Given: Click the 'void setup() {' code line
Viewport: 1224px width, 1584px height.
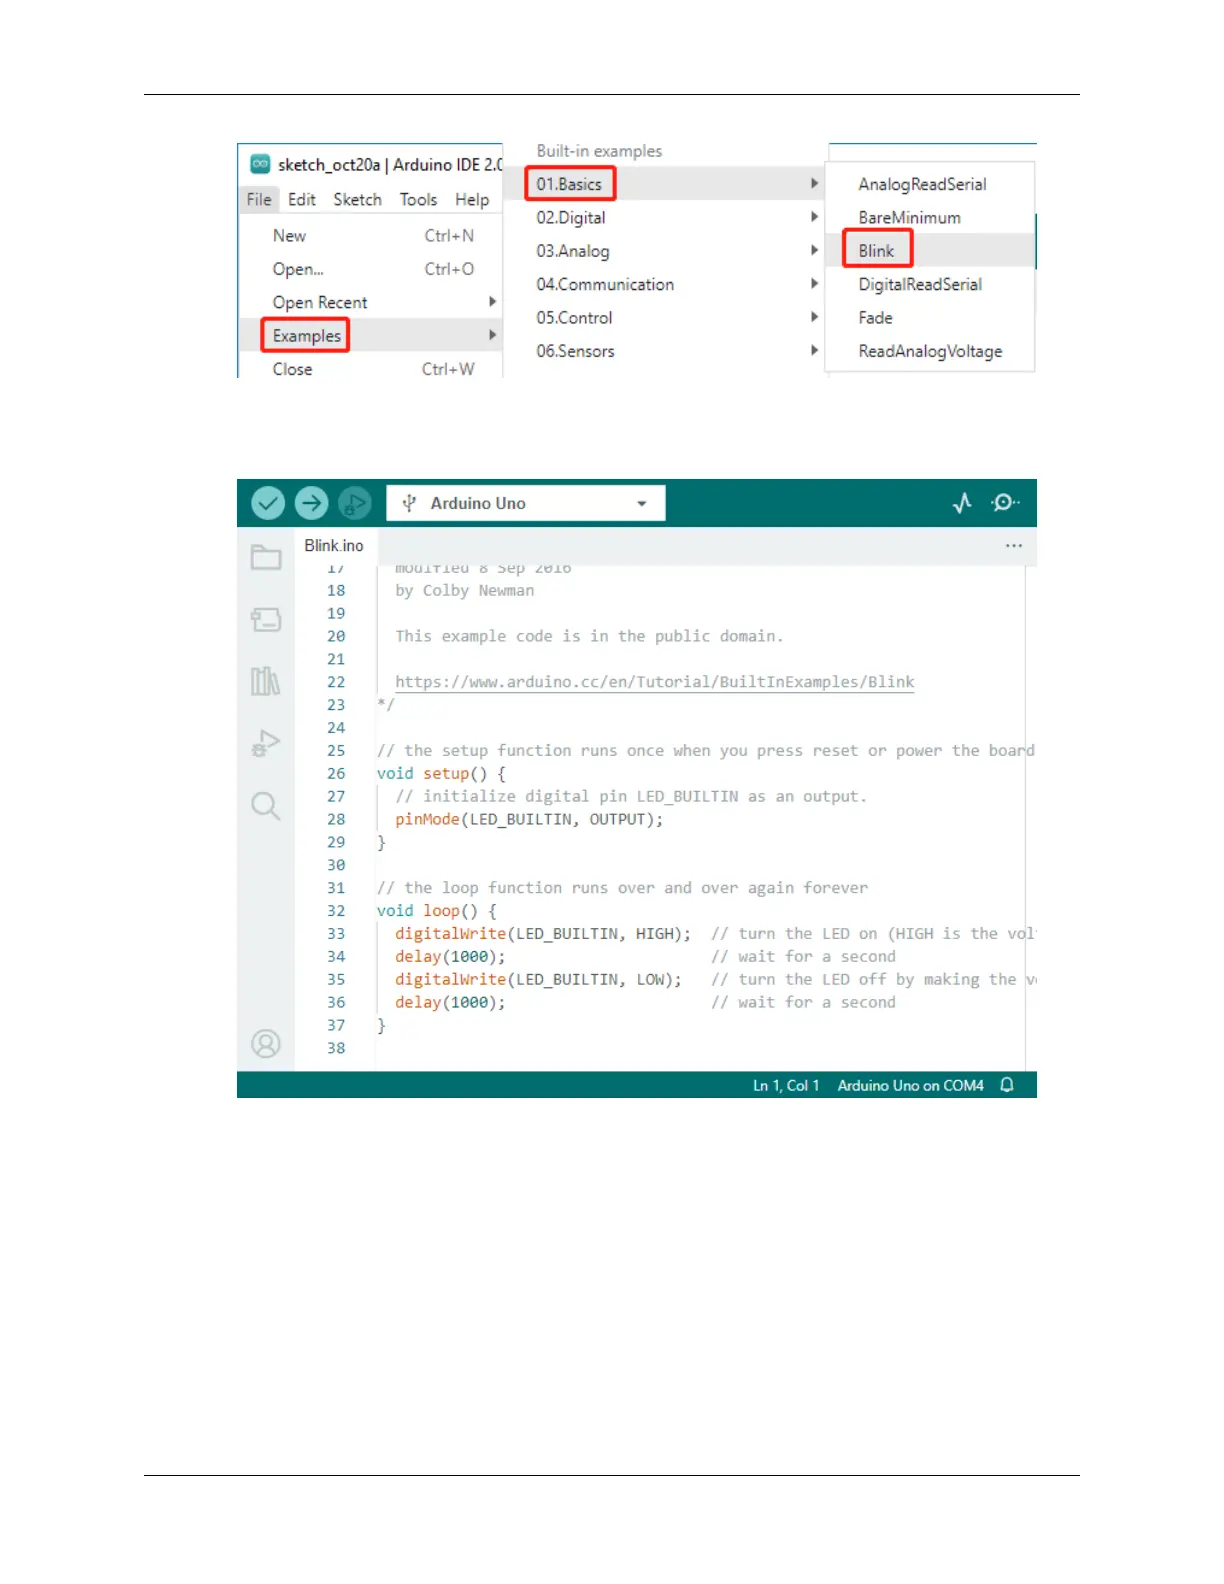Looking at the screenshot, I should (x=441, y=774).
